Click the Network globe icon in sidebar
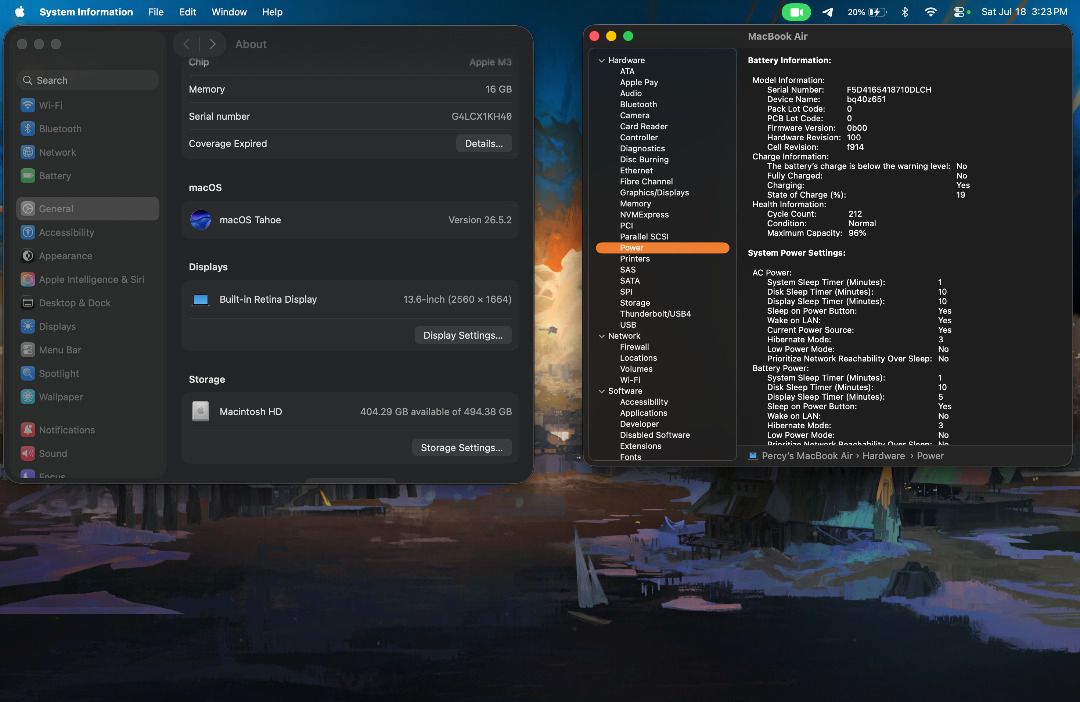The width and height of the screenshot is (1080, 702). pyautogui.click(x=28, y=152)
